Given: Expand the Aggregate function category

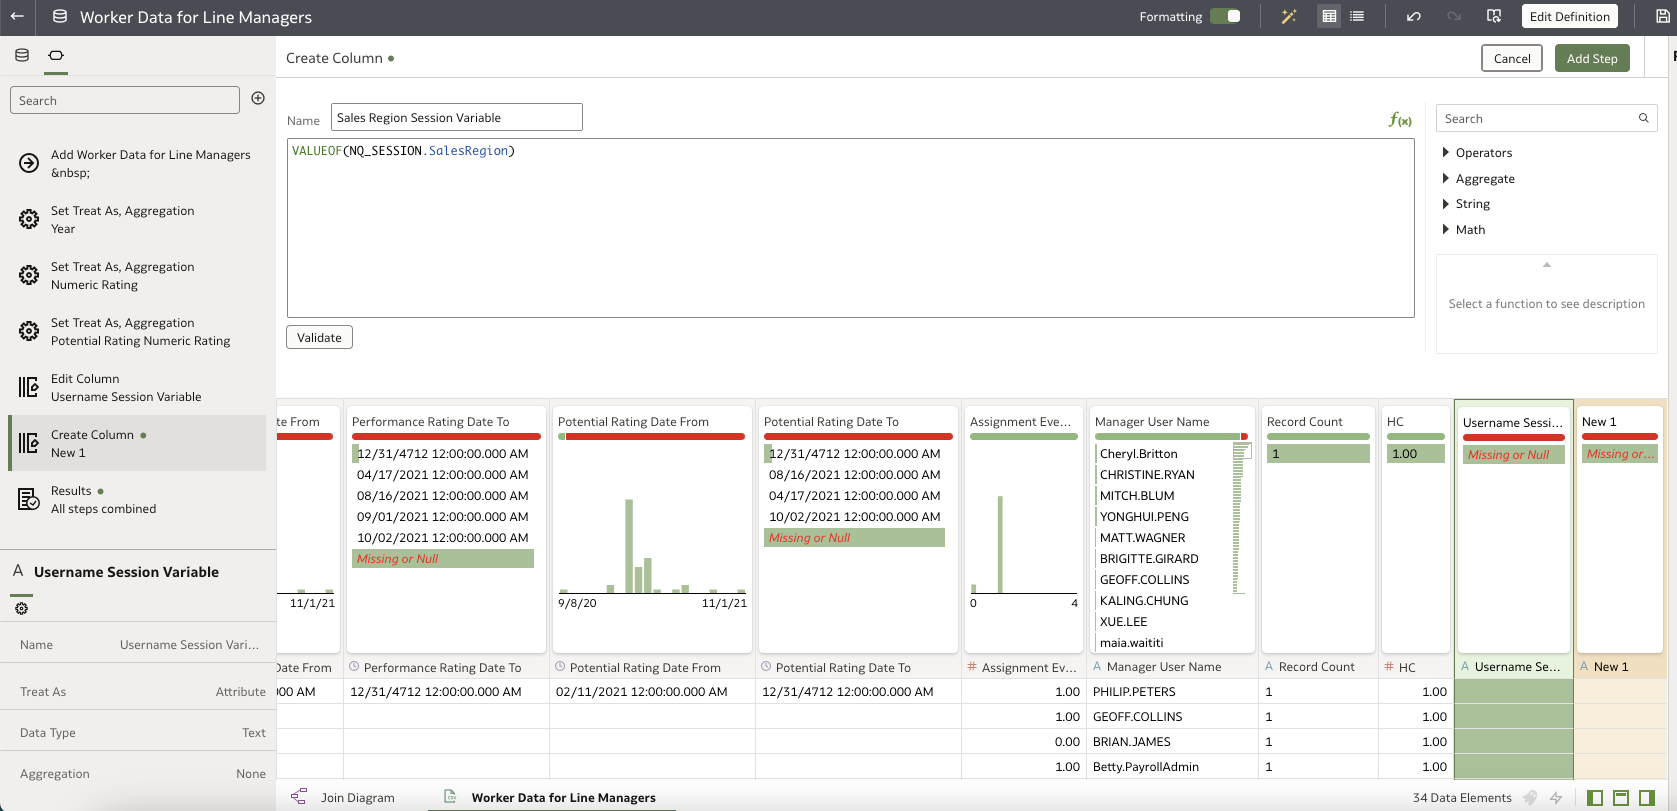Looking at the screenshot, I should click(x=1484, y=179).
